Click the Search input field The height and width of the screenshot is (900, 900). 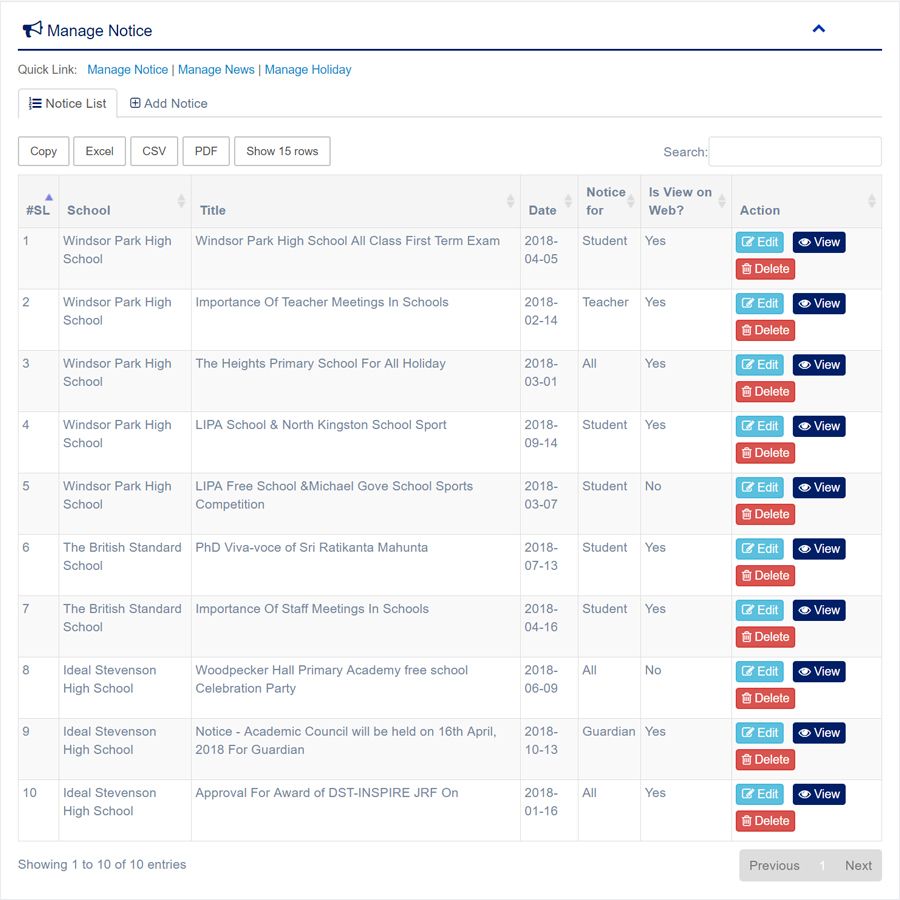[794, 151]
